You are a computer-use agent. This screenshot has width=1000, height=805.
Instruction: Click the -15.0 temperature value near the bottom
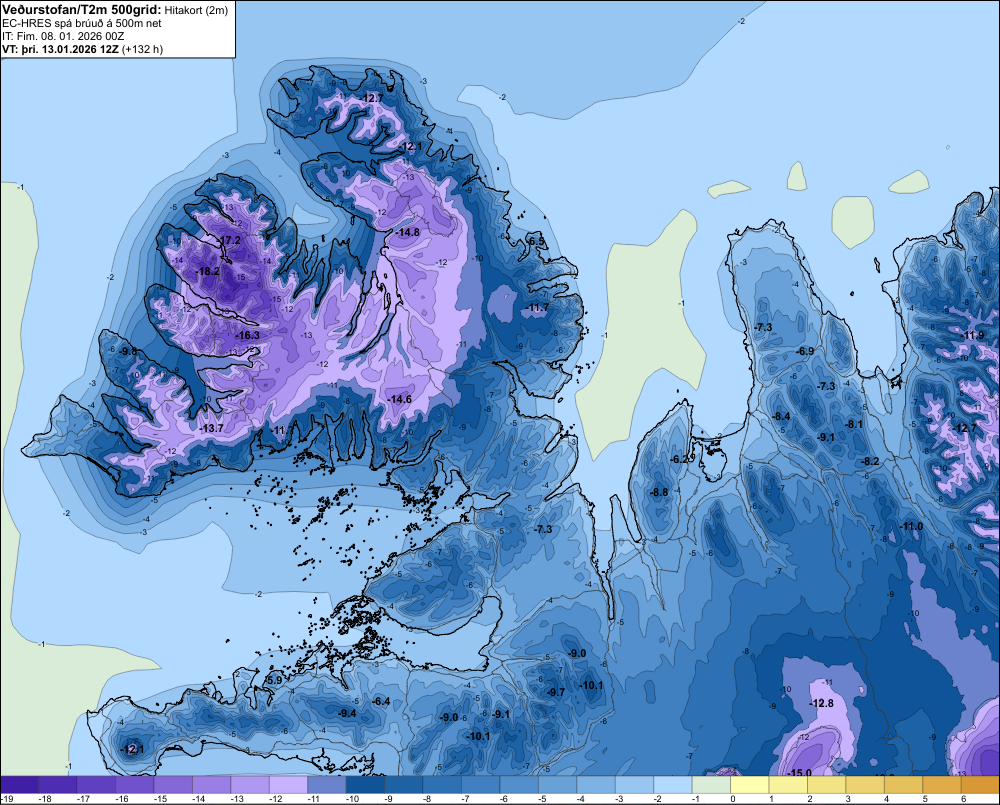[800, 772]
